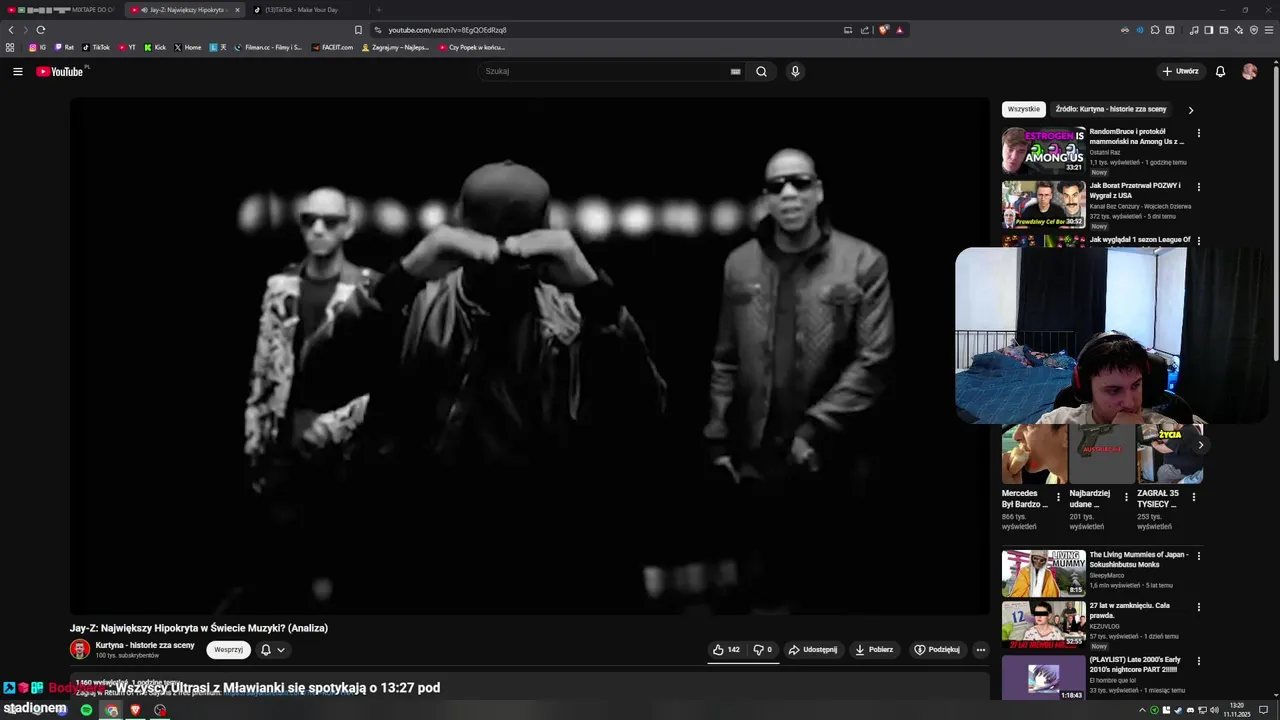Open options for Living Mummies of Japan video
Viewport: 1280px width, 720px height.
pos(1198,556)
